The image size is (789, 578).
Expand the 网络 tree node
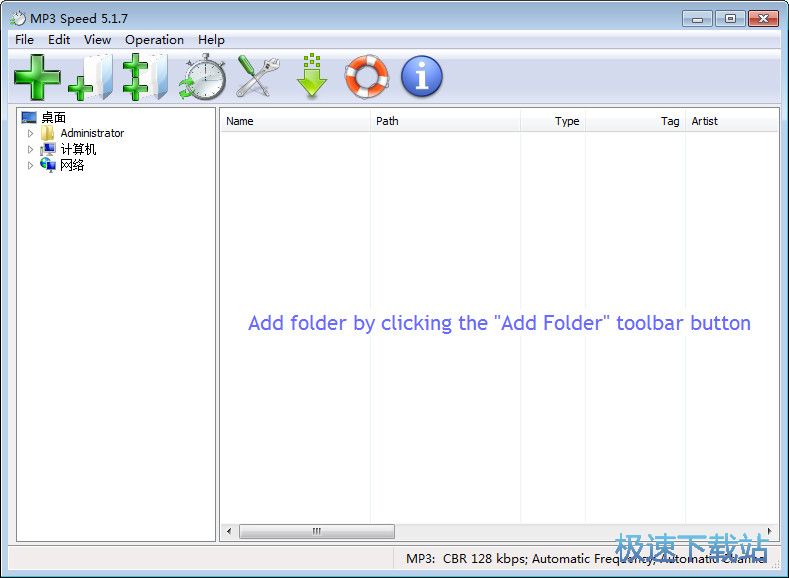(30, 165)
